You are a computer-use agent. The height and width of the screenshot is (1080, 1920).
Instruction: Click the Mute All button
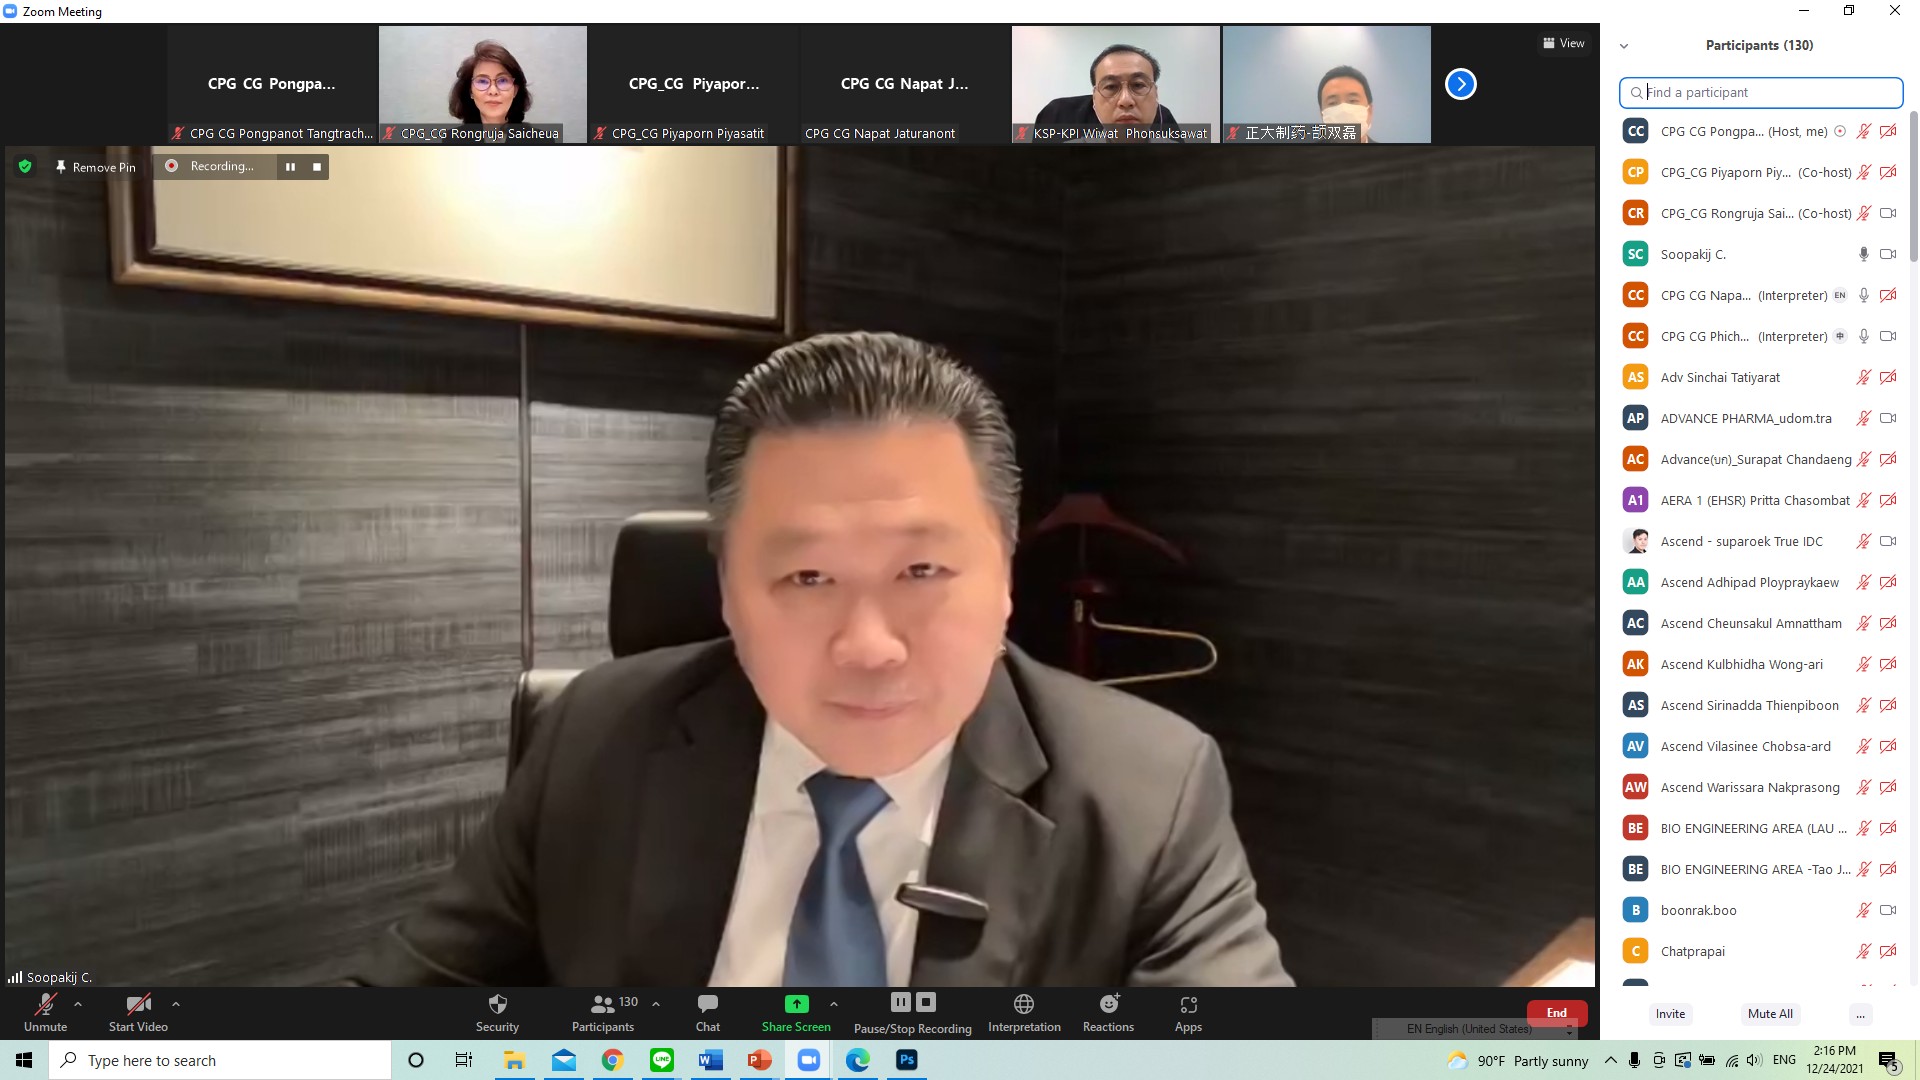point(1770,1014)
